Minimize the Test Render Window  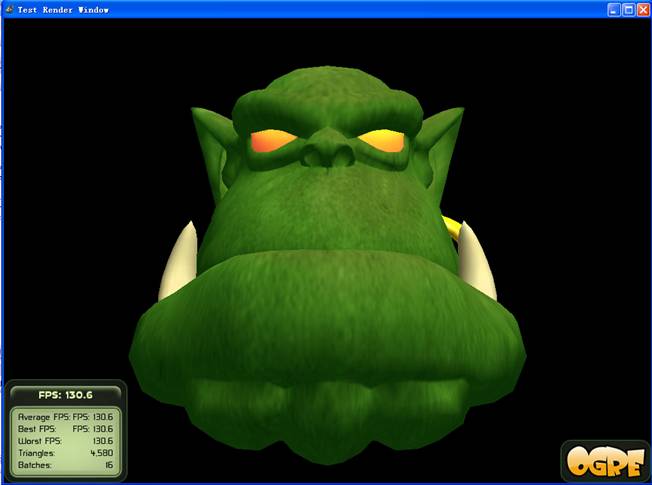click(614, 10)
